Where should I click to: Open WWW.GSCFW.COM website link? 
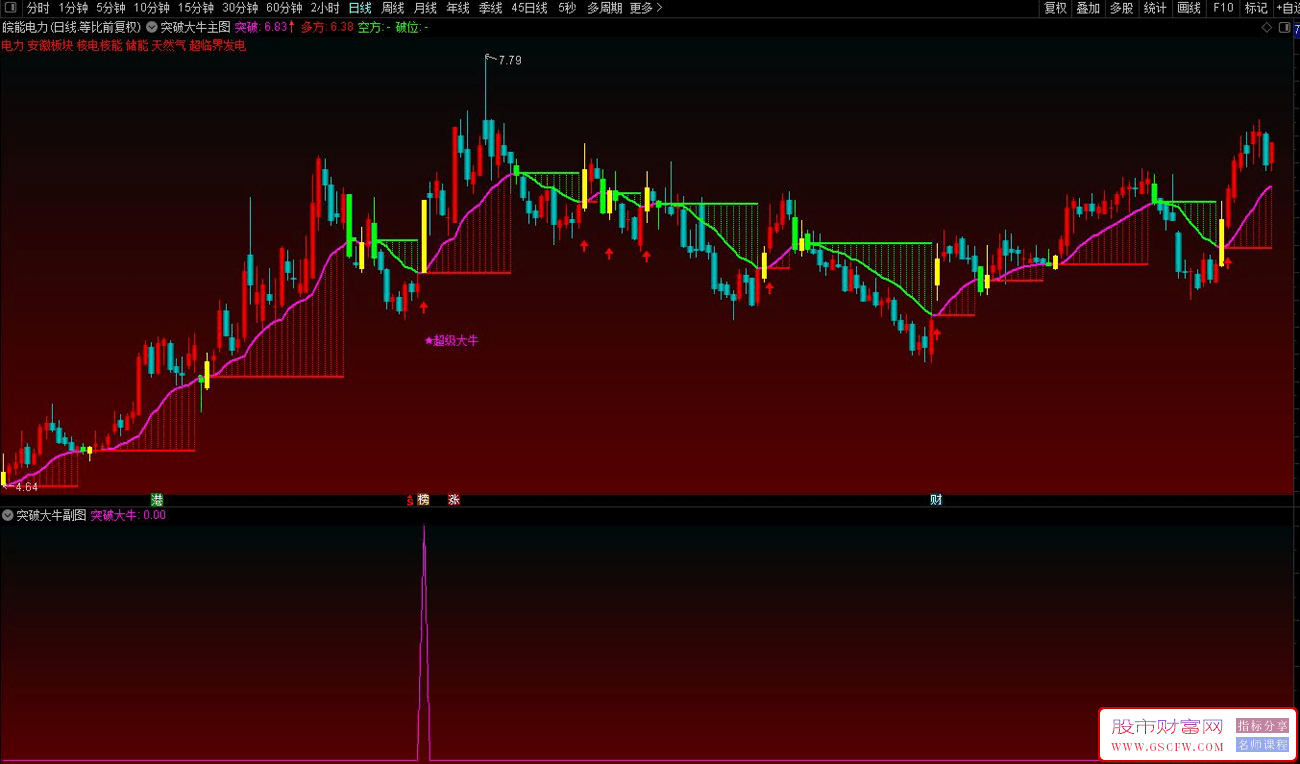pyautogui.click(x=1167, y=747)
